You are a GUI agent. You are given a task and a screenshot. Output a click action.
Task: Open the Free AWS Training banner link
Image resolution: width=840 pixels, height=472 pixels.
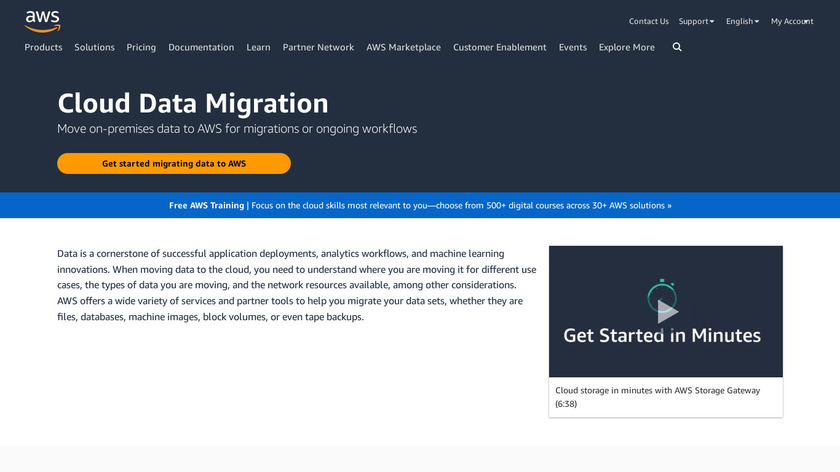click(x=420, y=205)
